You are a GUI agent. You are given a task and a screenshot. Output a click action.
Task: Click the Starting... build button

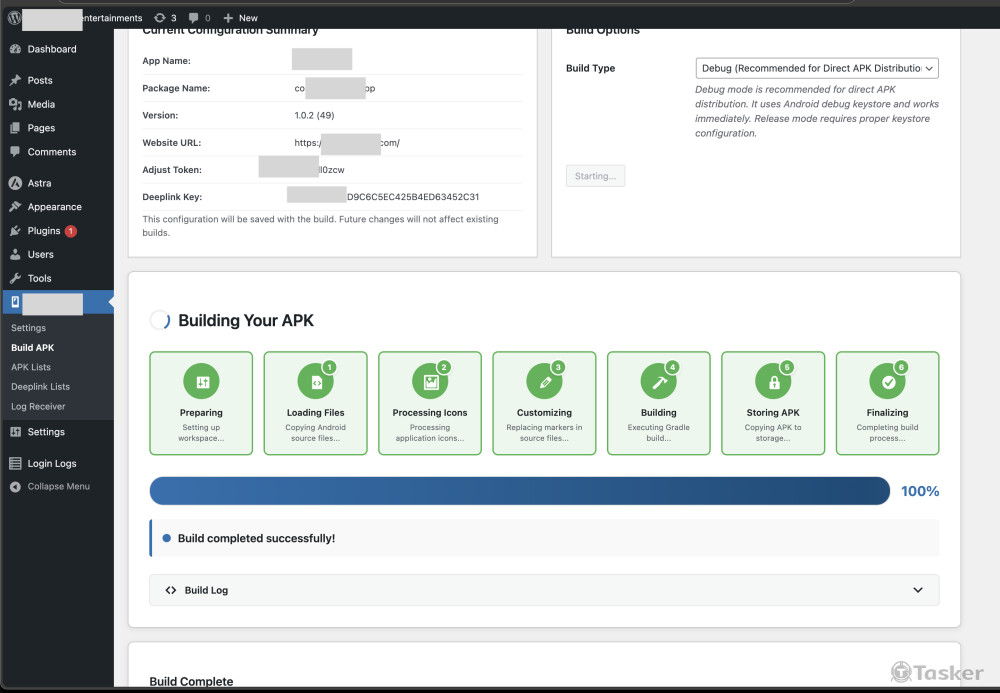(x=595, y=176)
